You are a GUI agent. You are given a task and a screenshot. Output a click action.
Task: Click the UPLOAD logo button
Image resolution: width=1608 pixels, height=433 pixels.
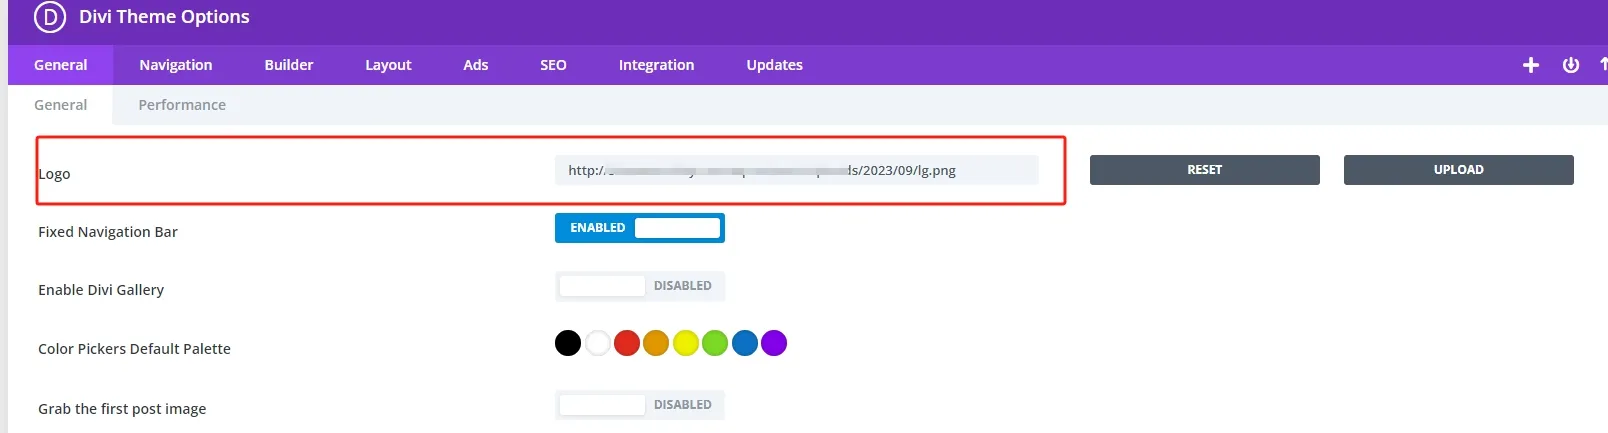pos(1459,170)
